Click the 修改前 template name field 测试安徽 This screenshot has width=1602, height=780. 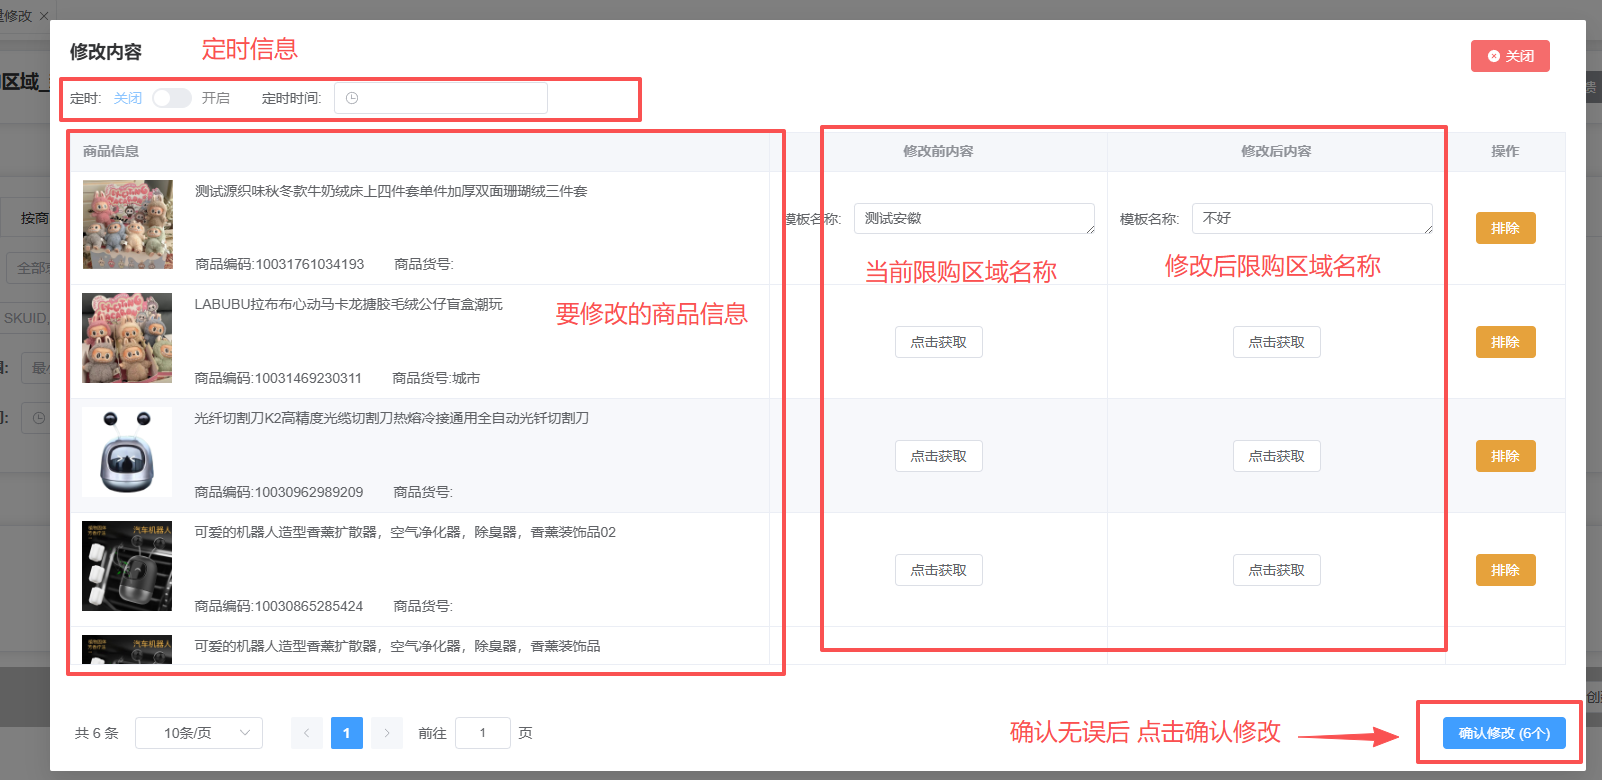point(973,219)
